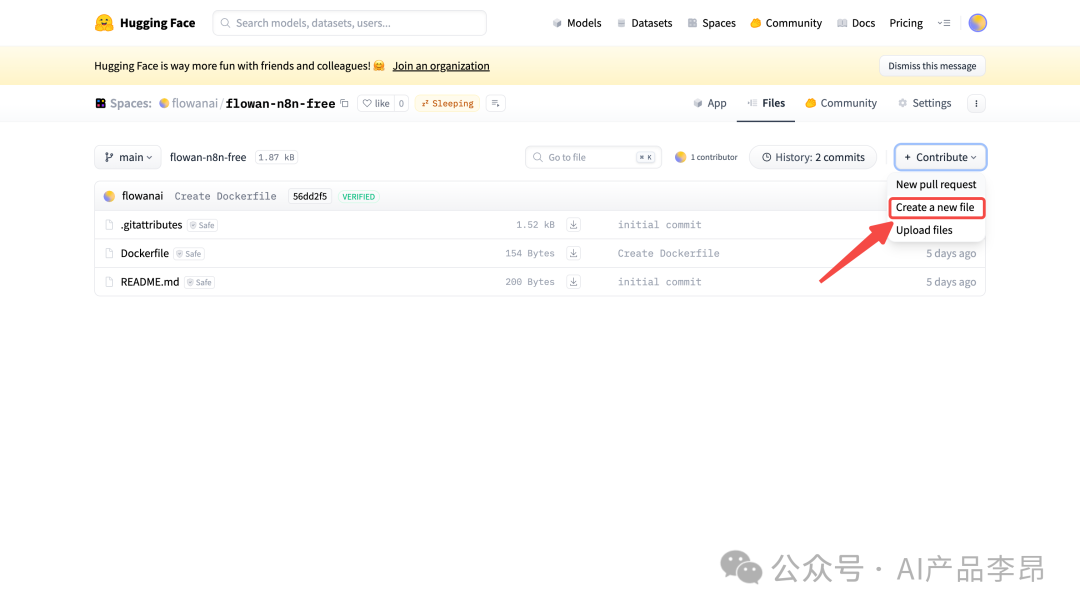Screen dimensions: 1080x612
Task: Click the Safe badge next to Dockerfile
Action: pos(189,254)
